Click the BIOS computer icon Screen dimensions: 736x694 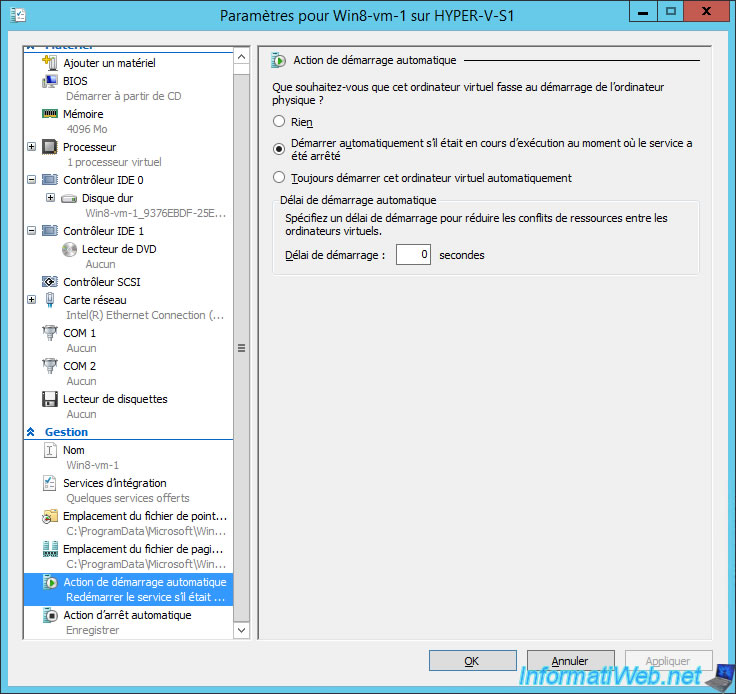click(x=50, y=81)
